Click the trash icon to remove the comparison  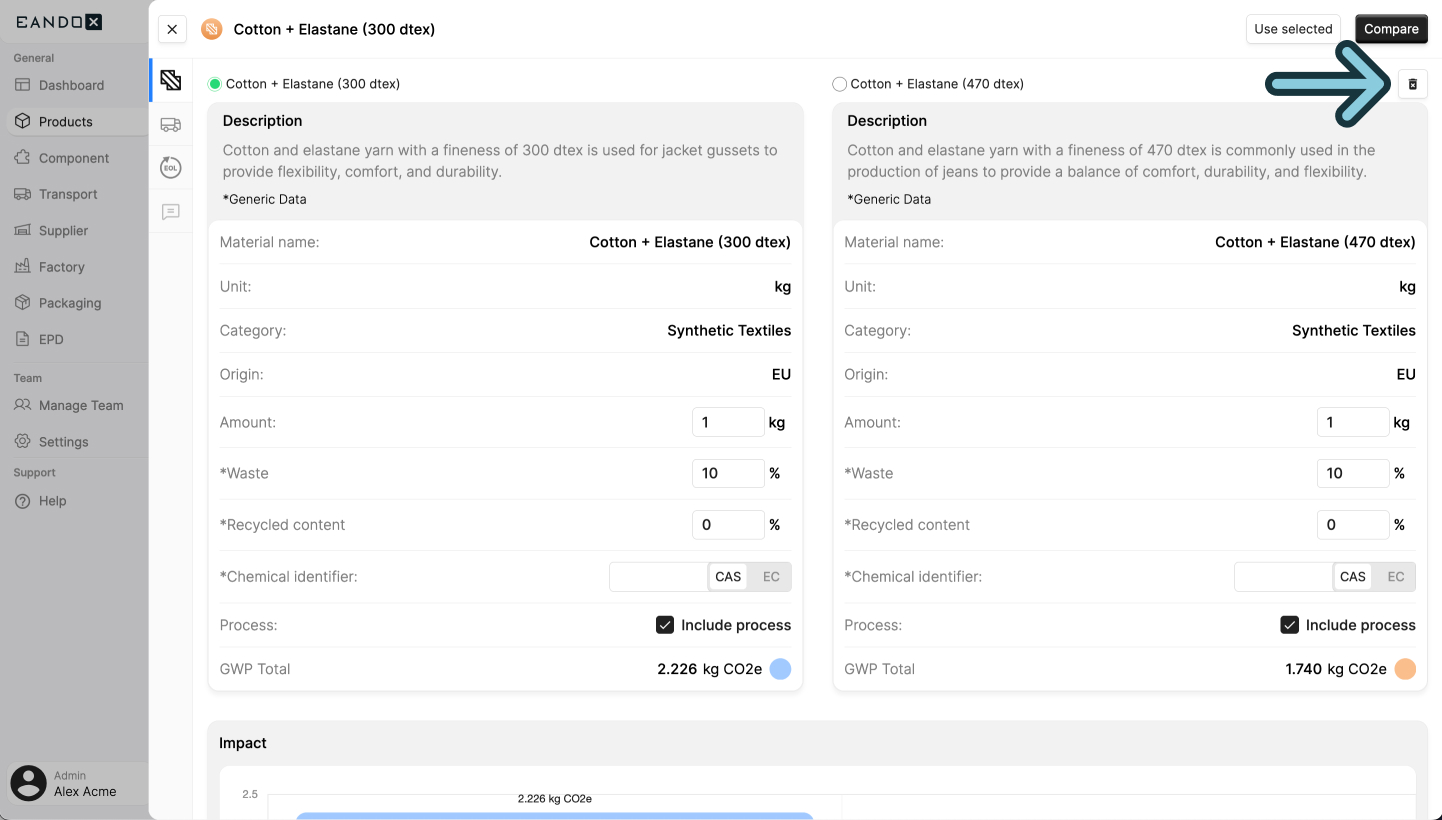(x=1412, y=84)
